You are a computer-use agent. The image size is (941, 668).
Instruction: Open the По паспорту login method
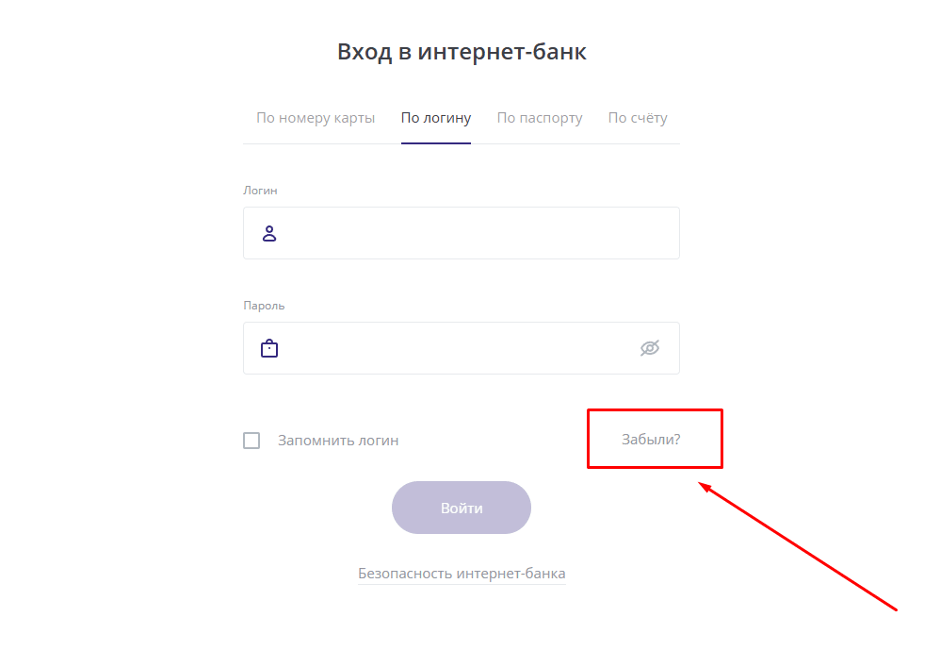[539, 117]
